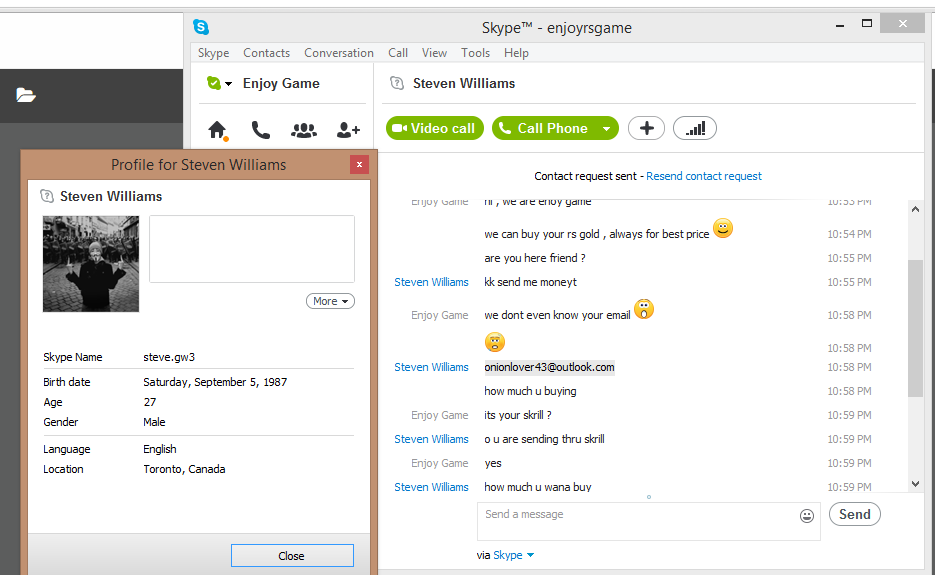Click Steven Williams name beside 'how much u wana buy'
Screen dimensions: 935x575
[x=431, y=487]
